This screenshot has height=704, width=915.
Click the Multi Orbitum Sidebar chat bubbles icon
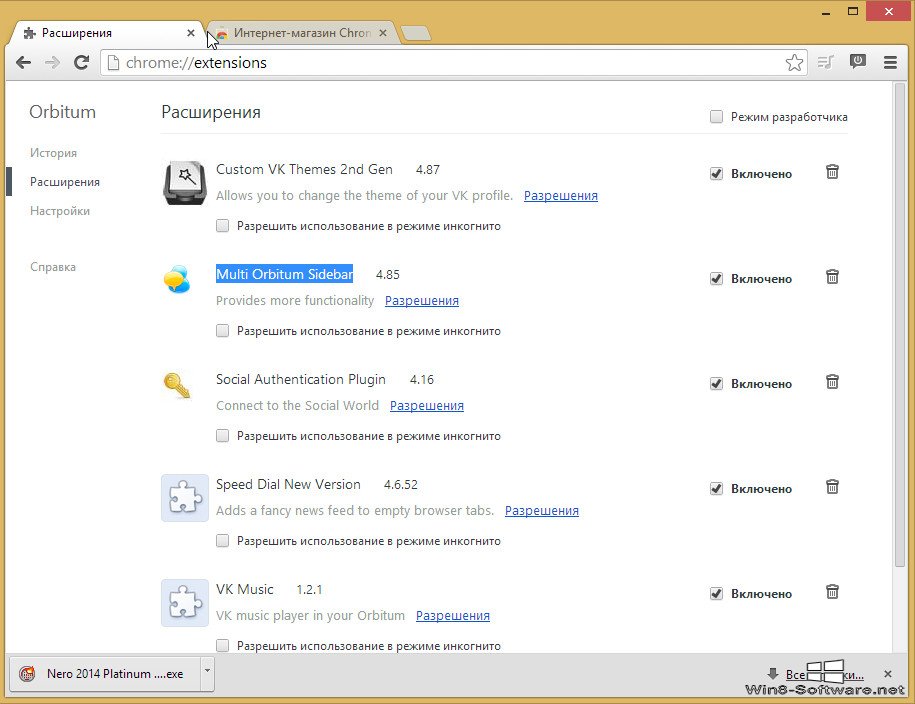coord(177,279)
